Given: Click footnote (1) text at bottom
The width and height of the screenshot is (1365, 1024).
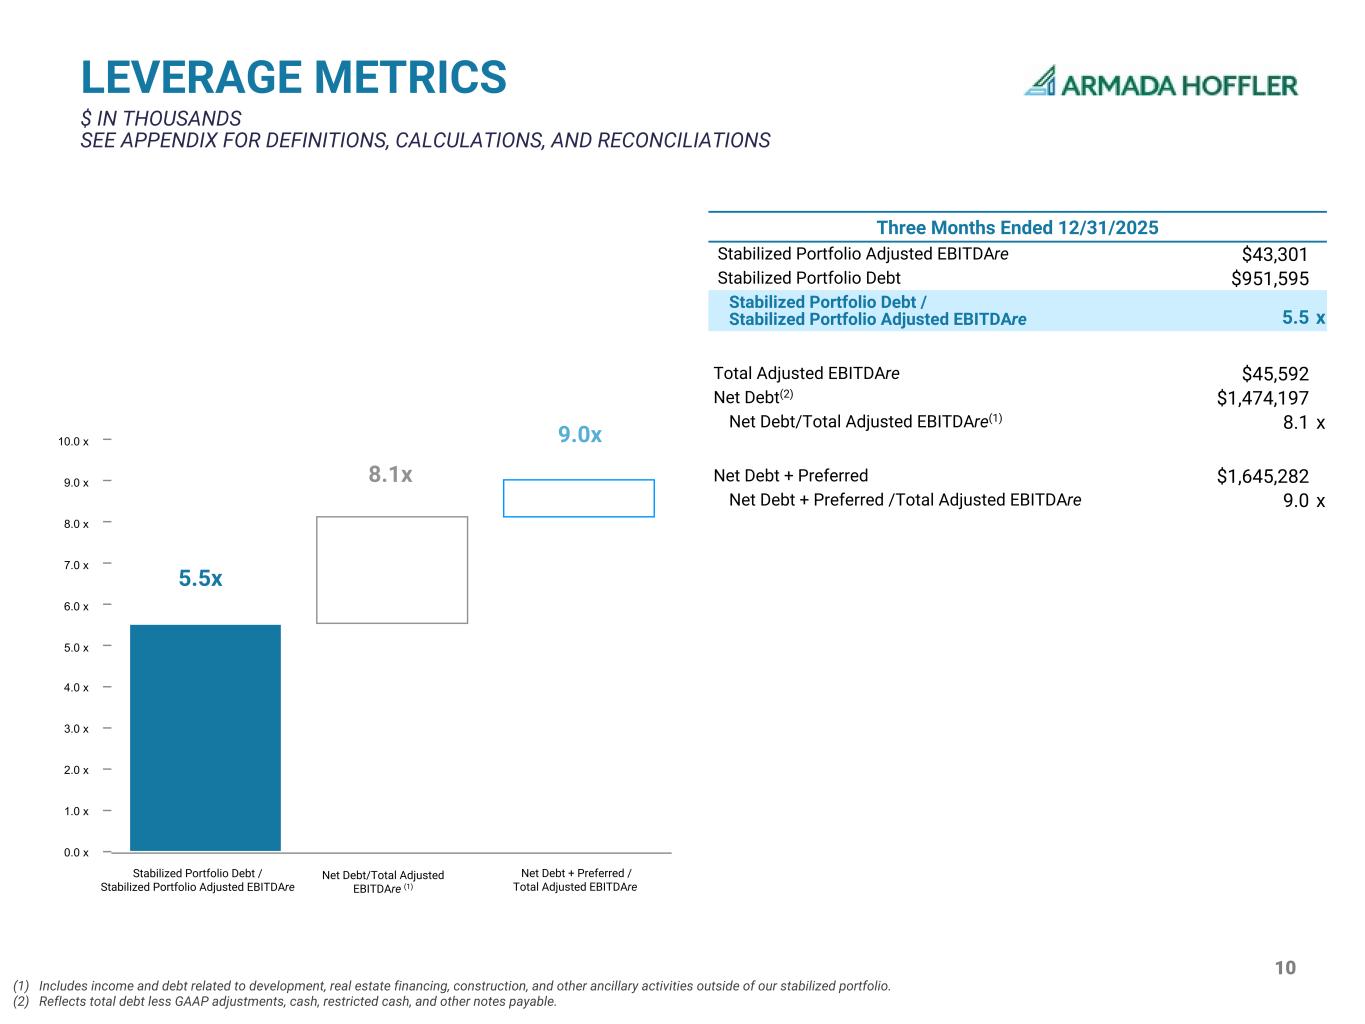Looking at the screenshot, I should tap(452, 986).
